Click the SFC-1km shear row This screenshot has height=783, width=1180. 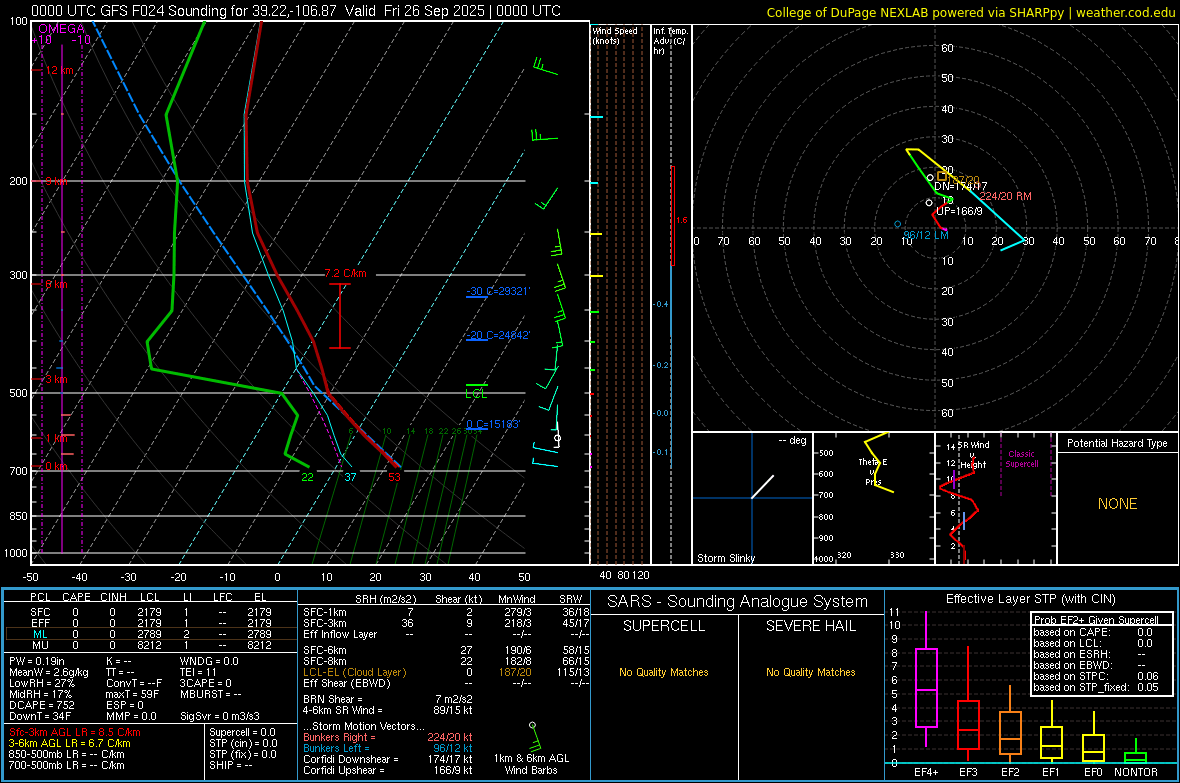coord(446,612)
